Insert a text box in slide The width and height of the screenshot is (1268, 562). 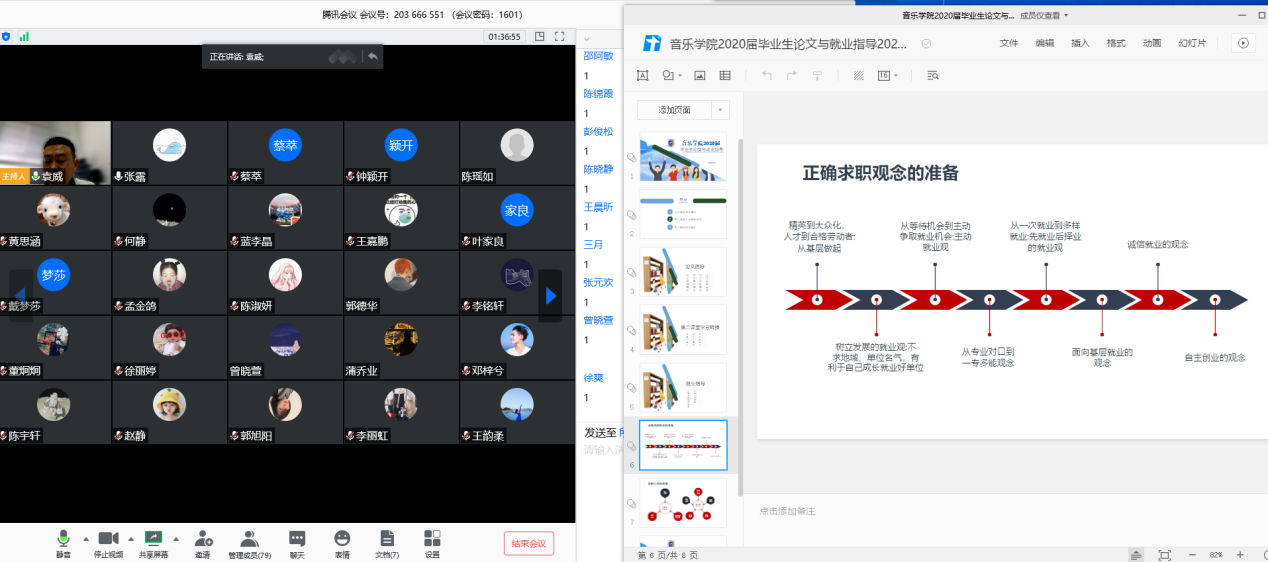(x=642, y=76)
